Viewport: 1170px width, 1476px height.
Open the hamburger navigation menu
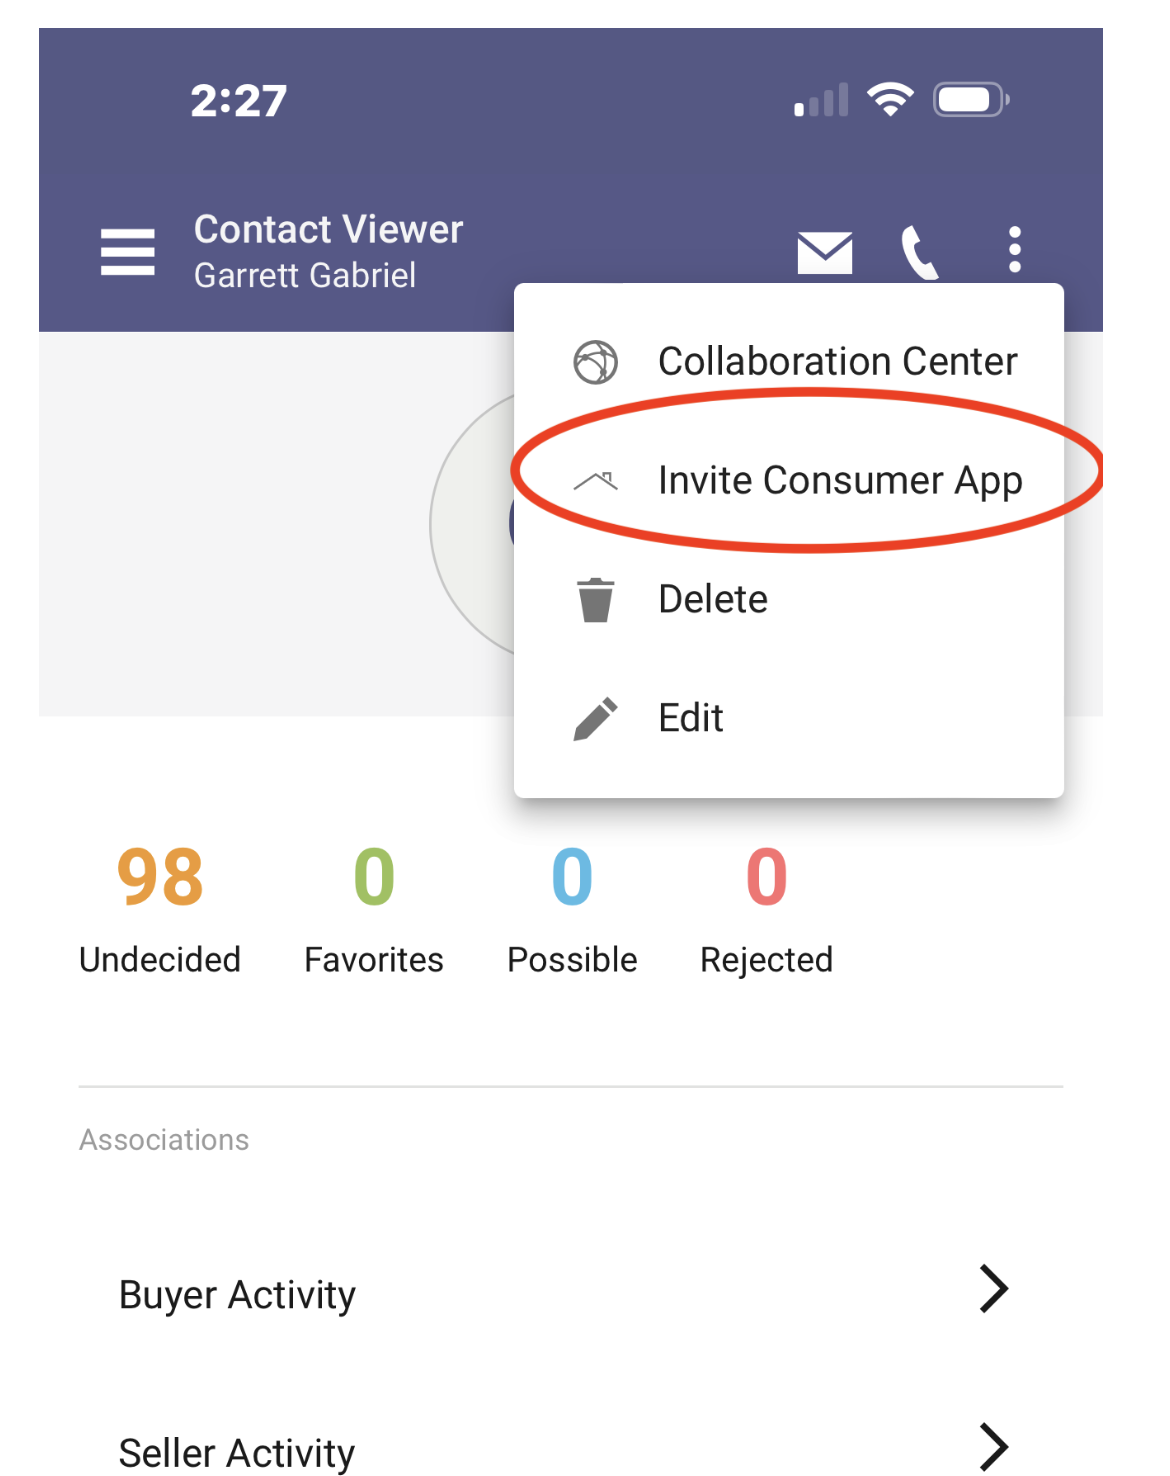coord(128,251)
